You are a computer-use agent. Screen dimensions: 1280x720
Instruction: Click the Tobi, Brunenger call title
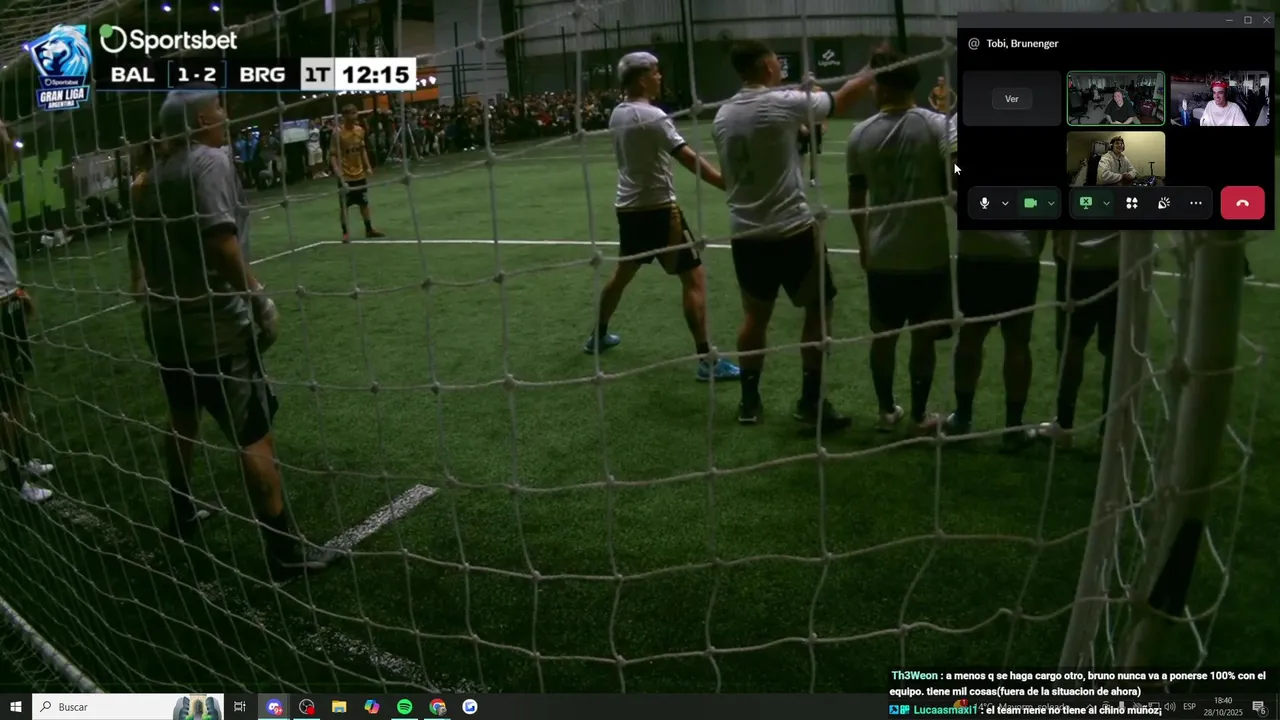(x=1022, y=43)
